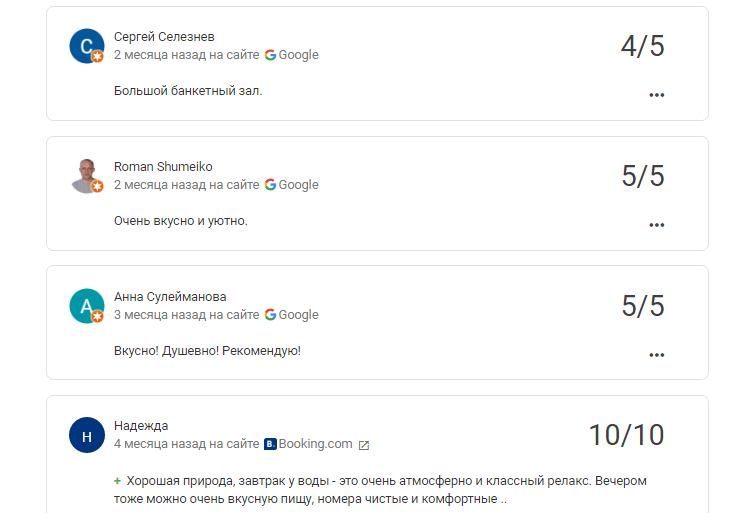Click Roman Shumeiko's profile photo

(87, 175)
